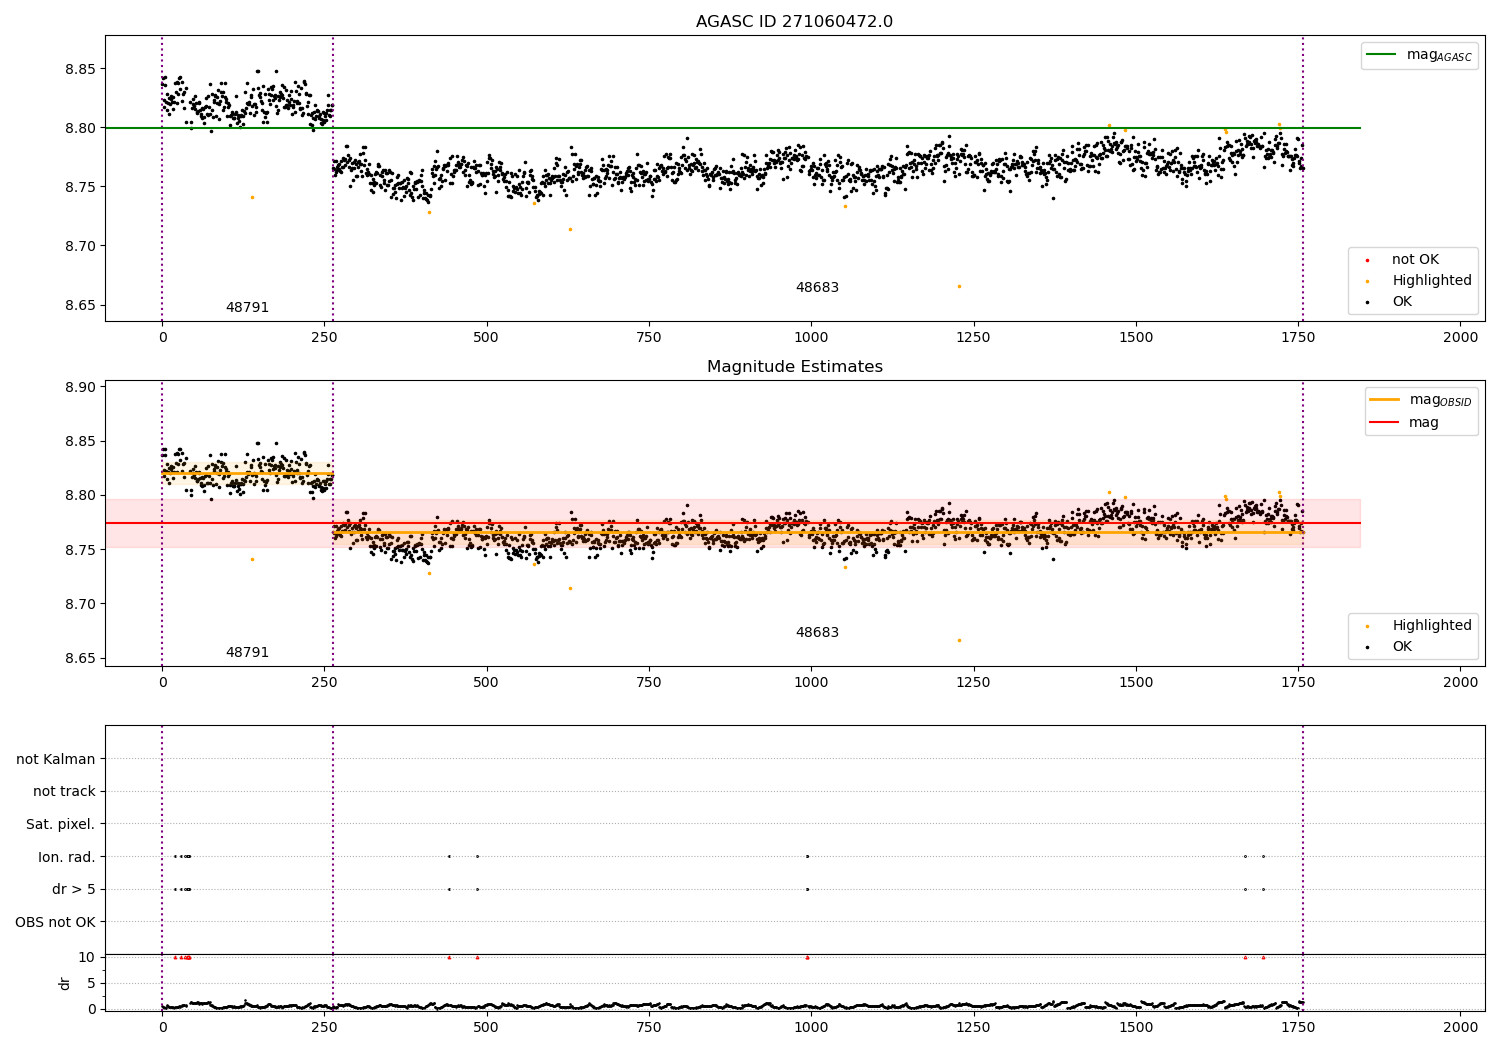Screen dimensions: 1500x1050
Task: Click the '48791' label in the top plot
Action: click(247, 308)
